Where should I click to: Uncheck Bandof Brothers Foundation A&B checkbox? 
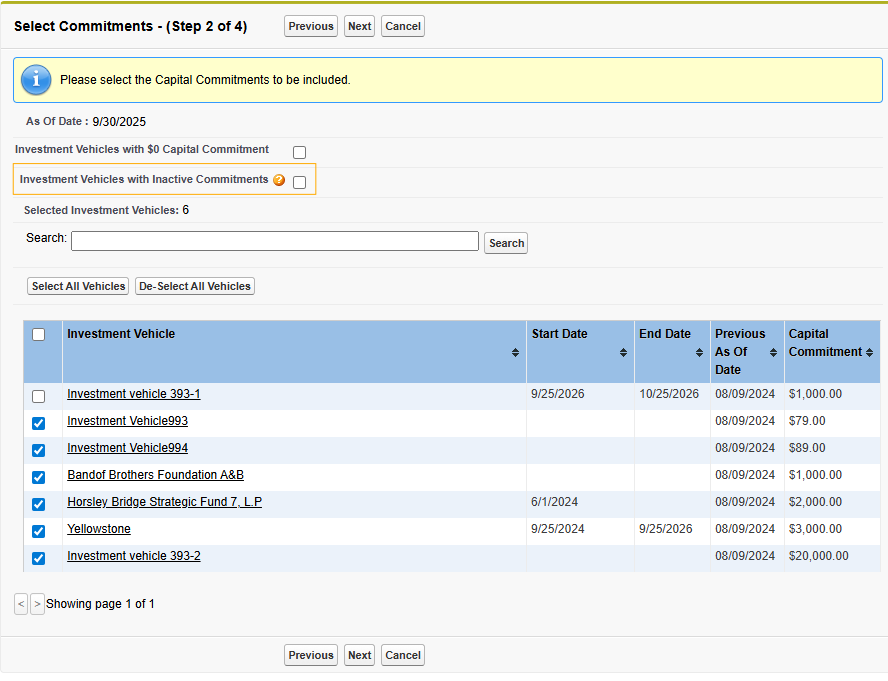[x=39, y=478]
